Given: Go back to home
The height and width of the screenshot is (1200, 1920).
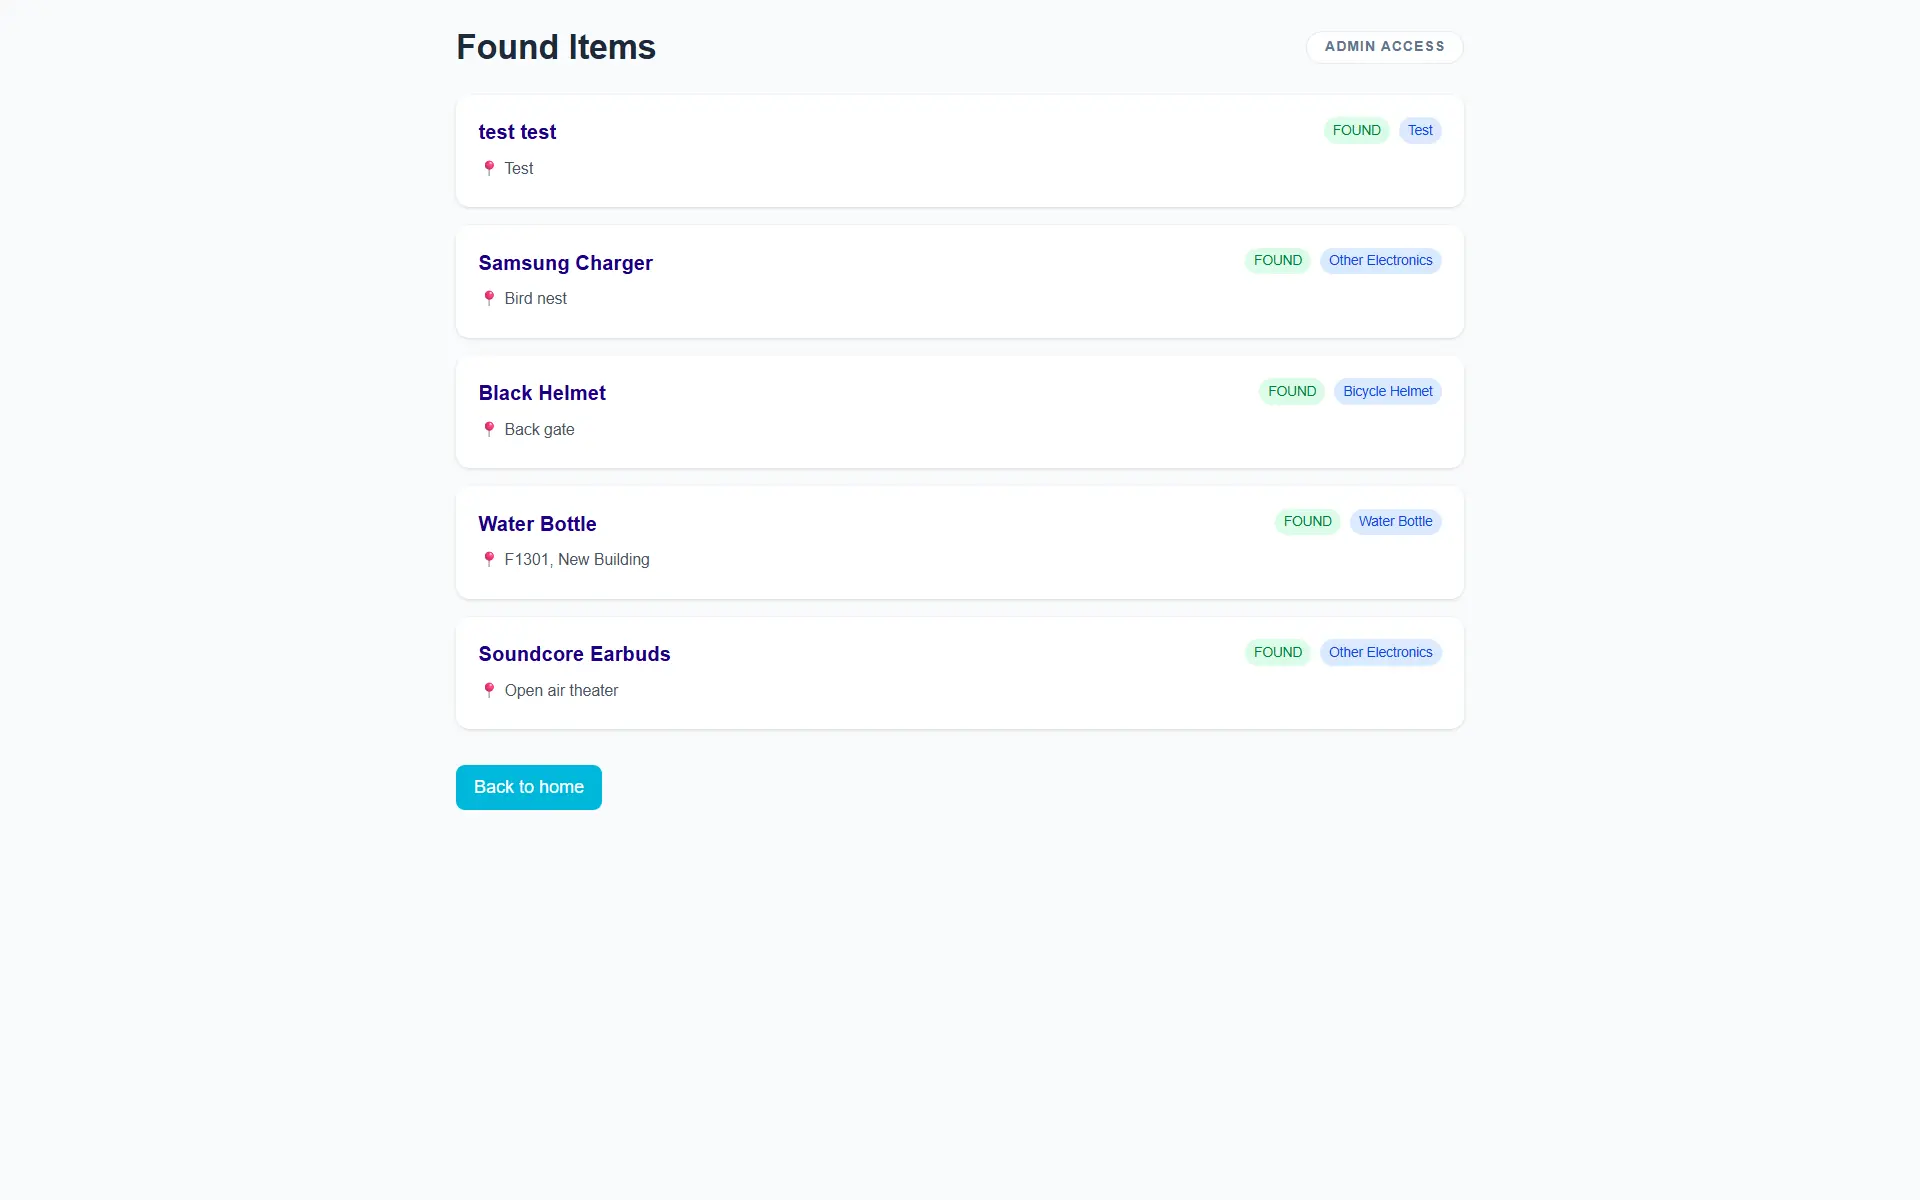Looking at the screenshot, I should pyautogui.click(x=528, y=787).
